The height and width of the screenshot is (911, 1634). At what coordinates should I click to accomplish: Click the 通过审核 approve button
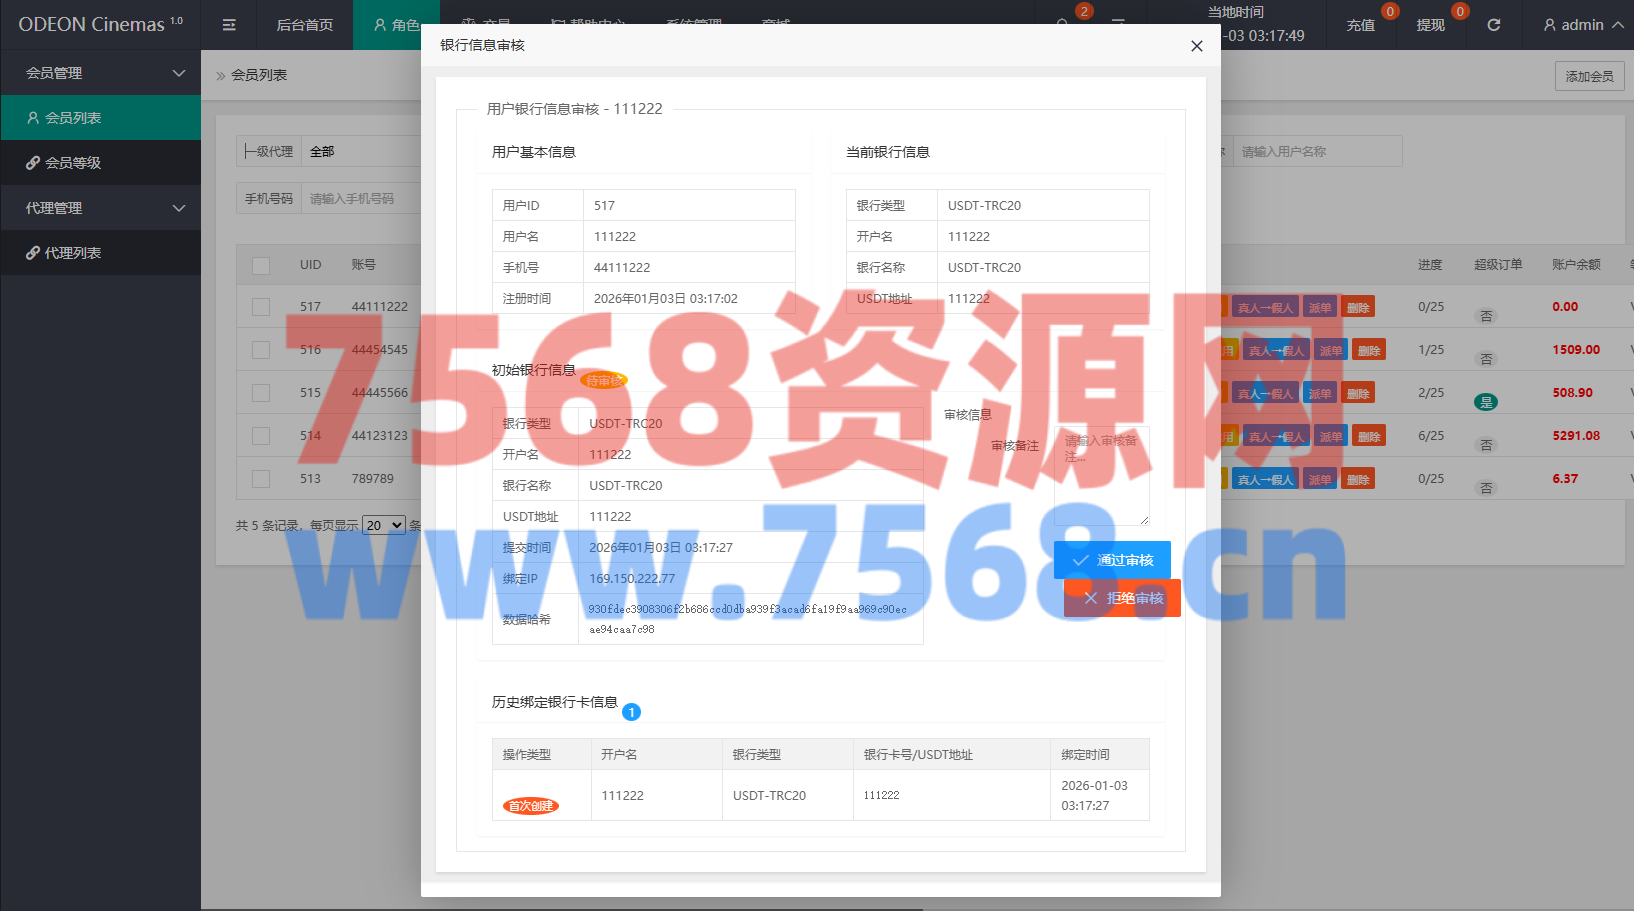coord(1112,560)
